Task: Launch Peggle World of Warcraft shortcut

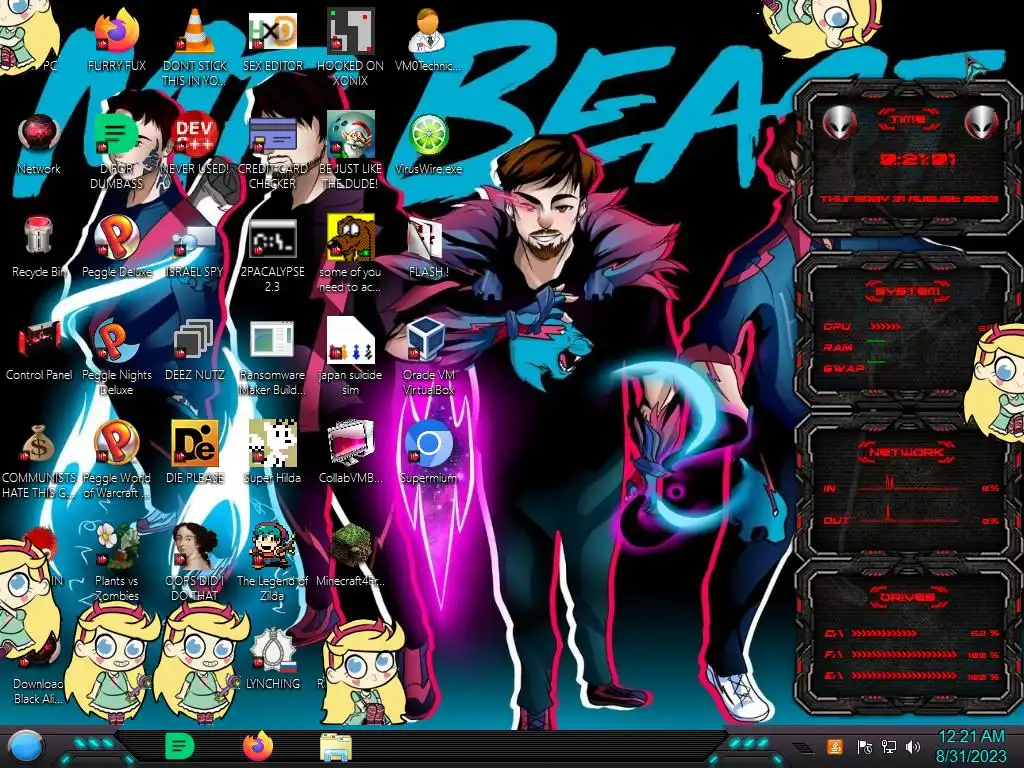Action: 117,443
